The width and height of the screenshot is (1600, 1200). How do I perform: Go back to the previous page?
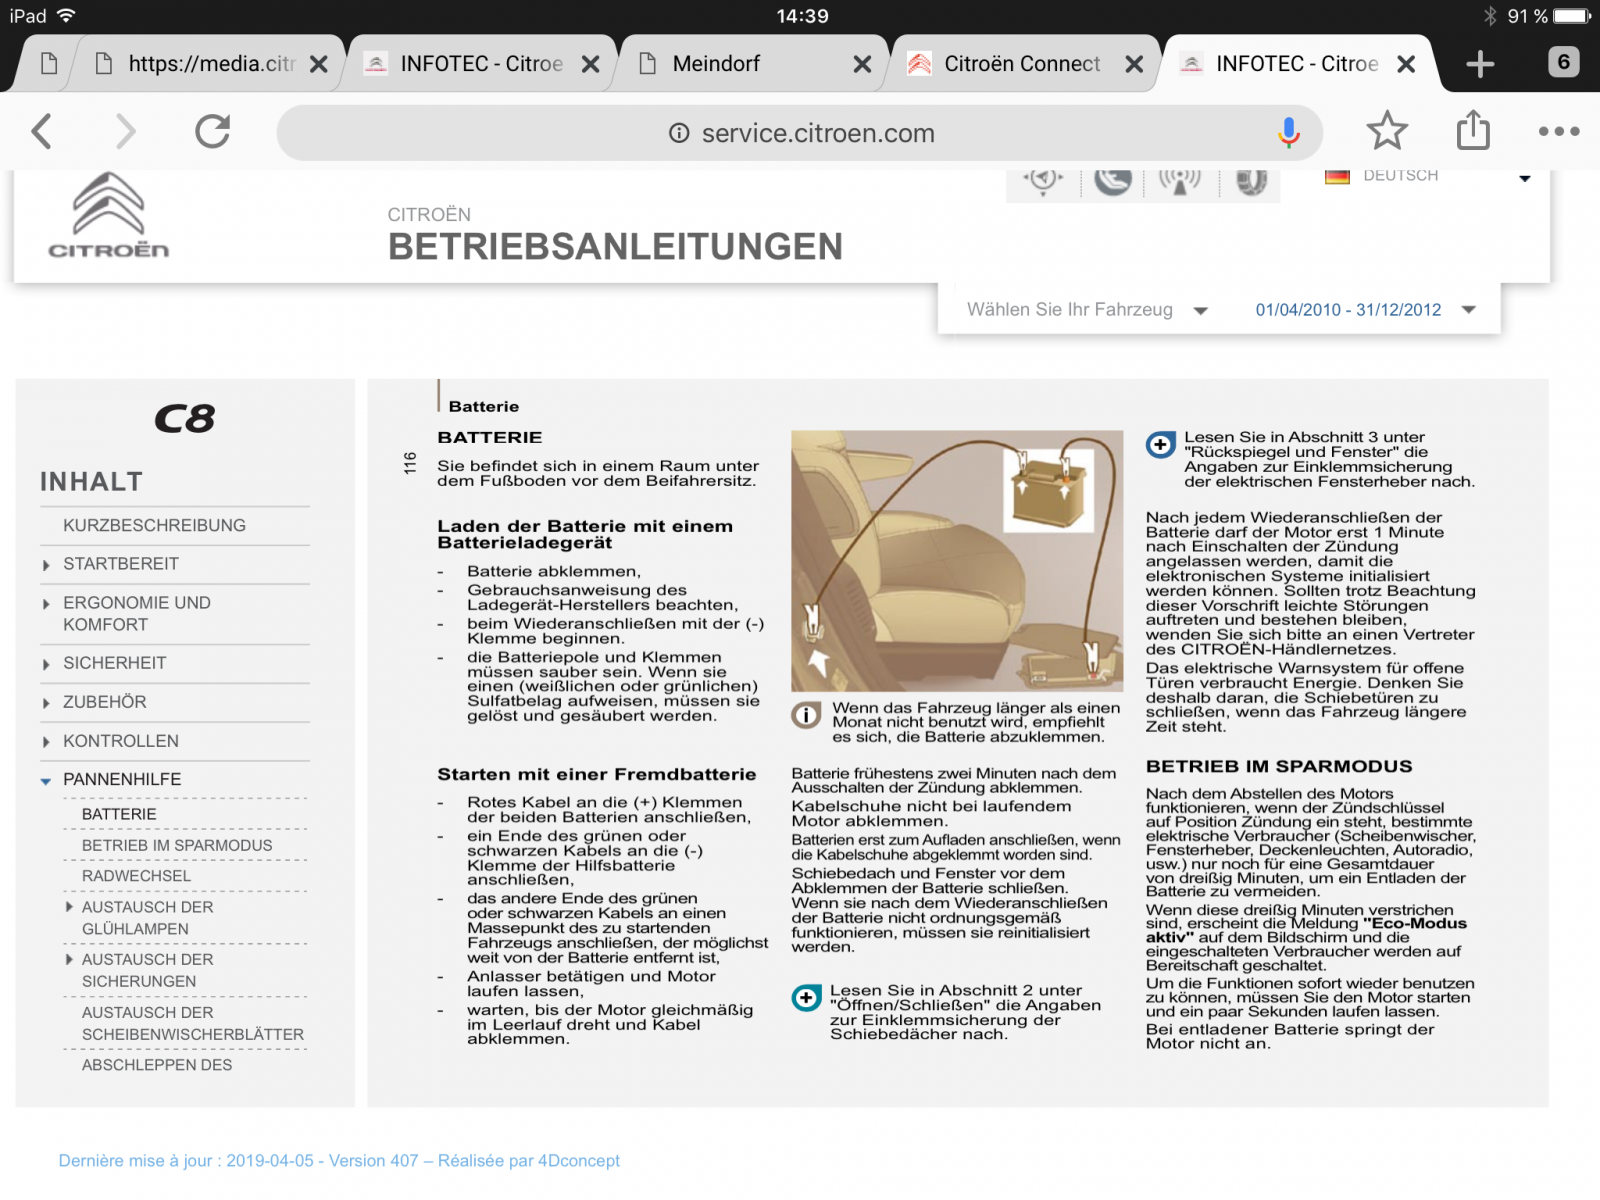pyautogui.click(x=42, y=131)
